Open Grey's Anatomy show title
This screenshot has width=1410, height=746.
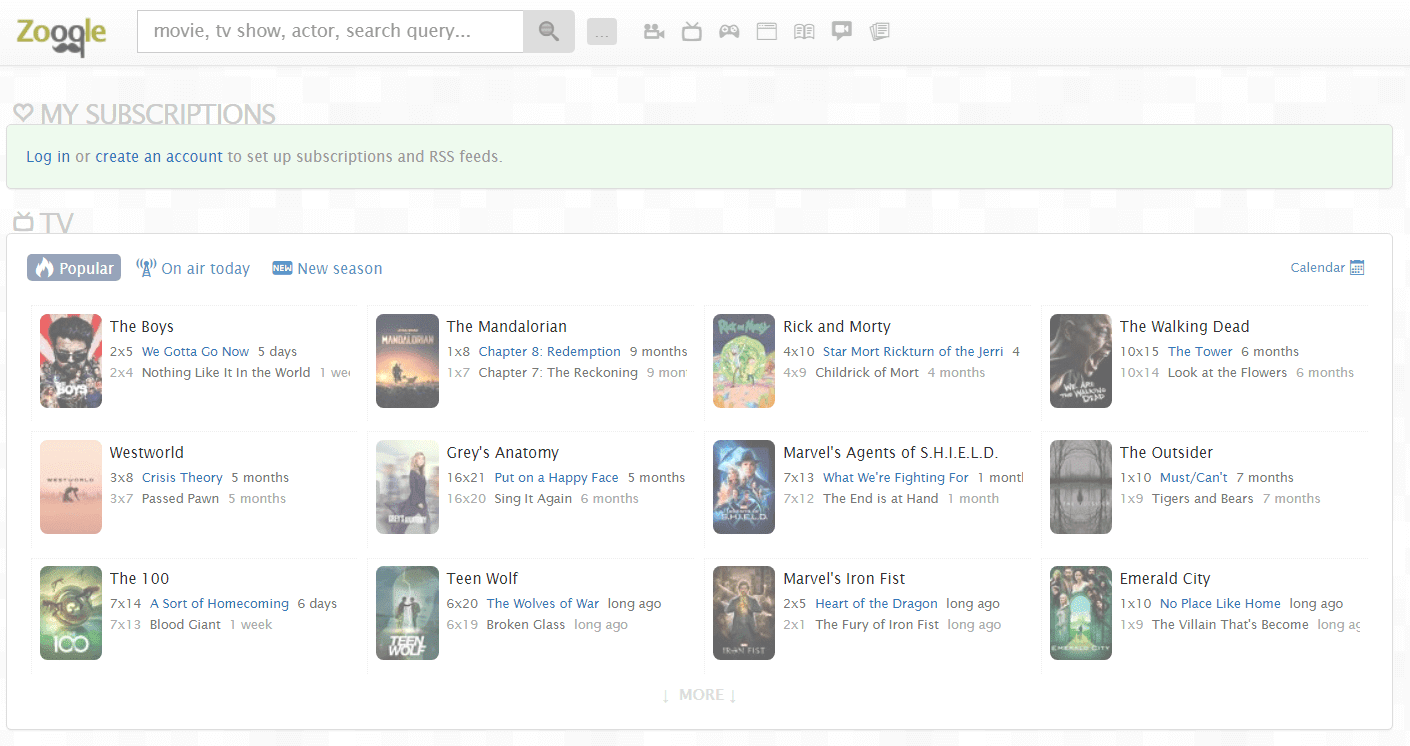coord(503,452)
